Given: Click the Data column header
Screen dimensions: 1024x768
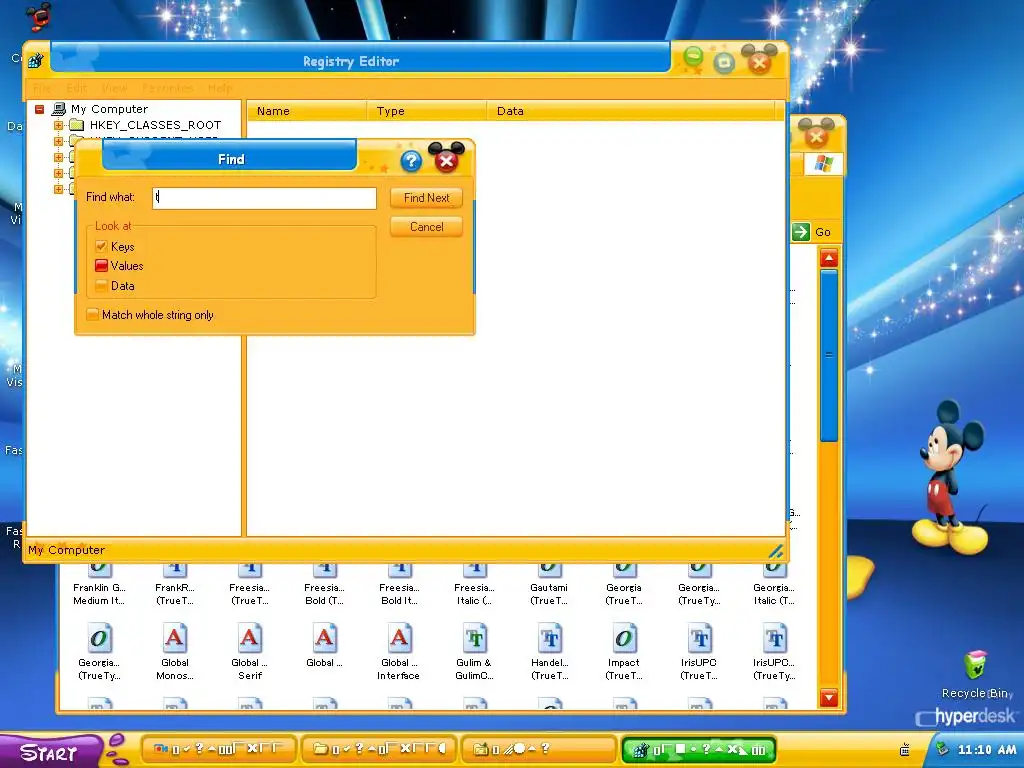Looking at the screenshot, I should point(633,111).
